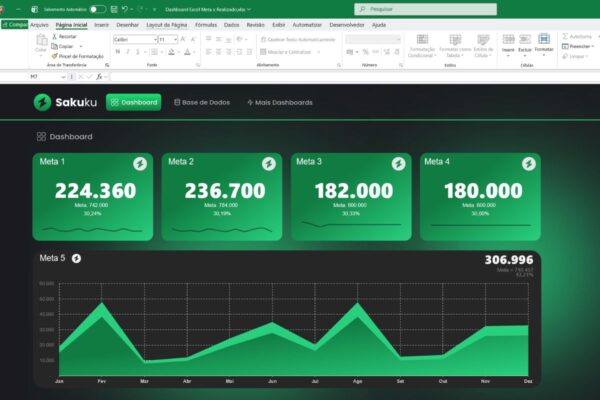This screenshot has width=600, height=400.
Task: Expand the Copiar dropdown arrow
Action: [x=81, y=46]
